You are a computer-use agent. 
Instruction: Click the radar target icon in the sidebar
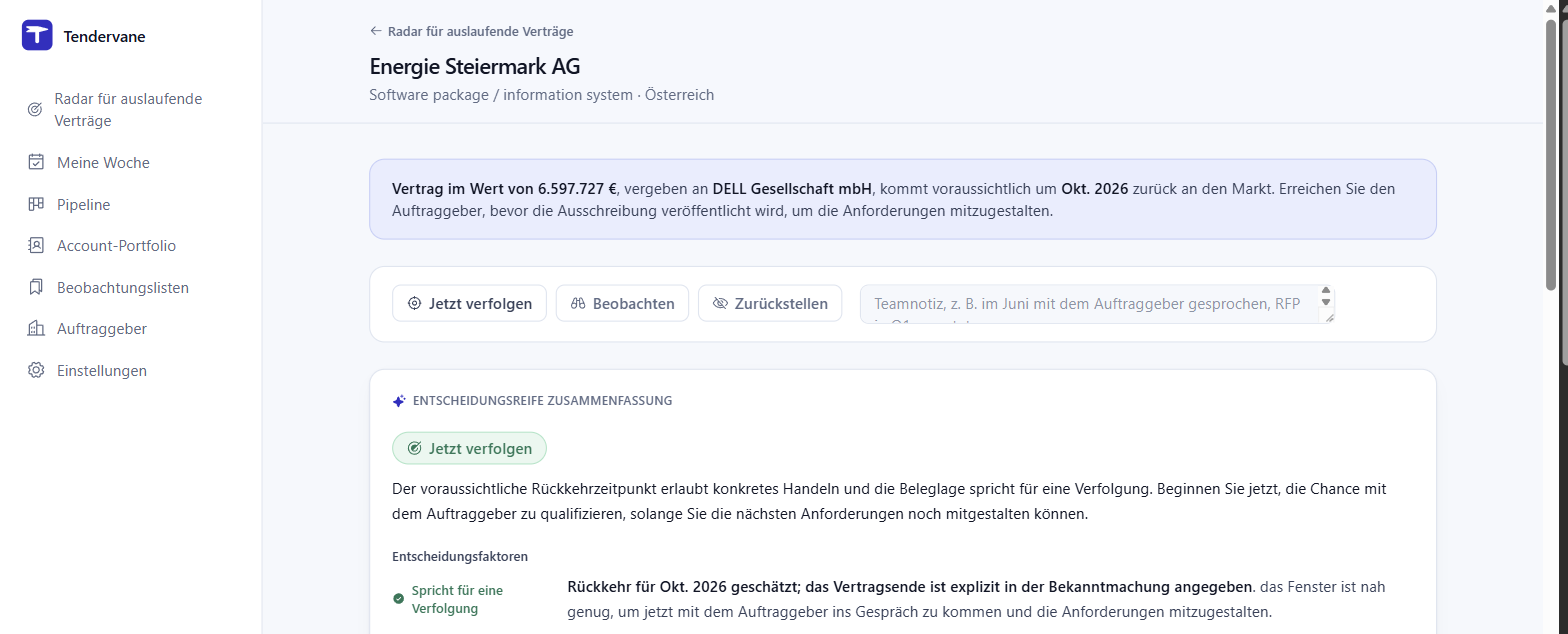[34, 110]
